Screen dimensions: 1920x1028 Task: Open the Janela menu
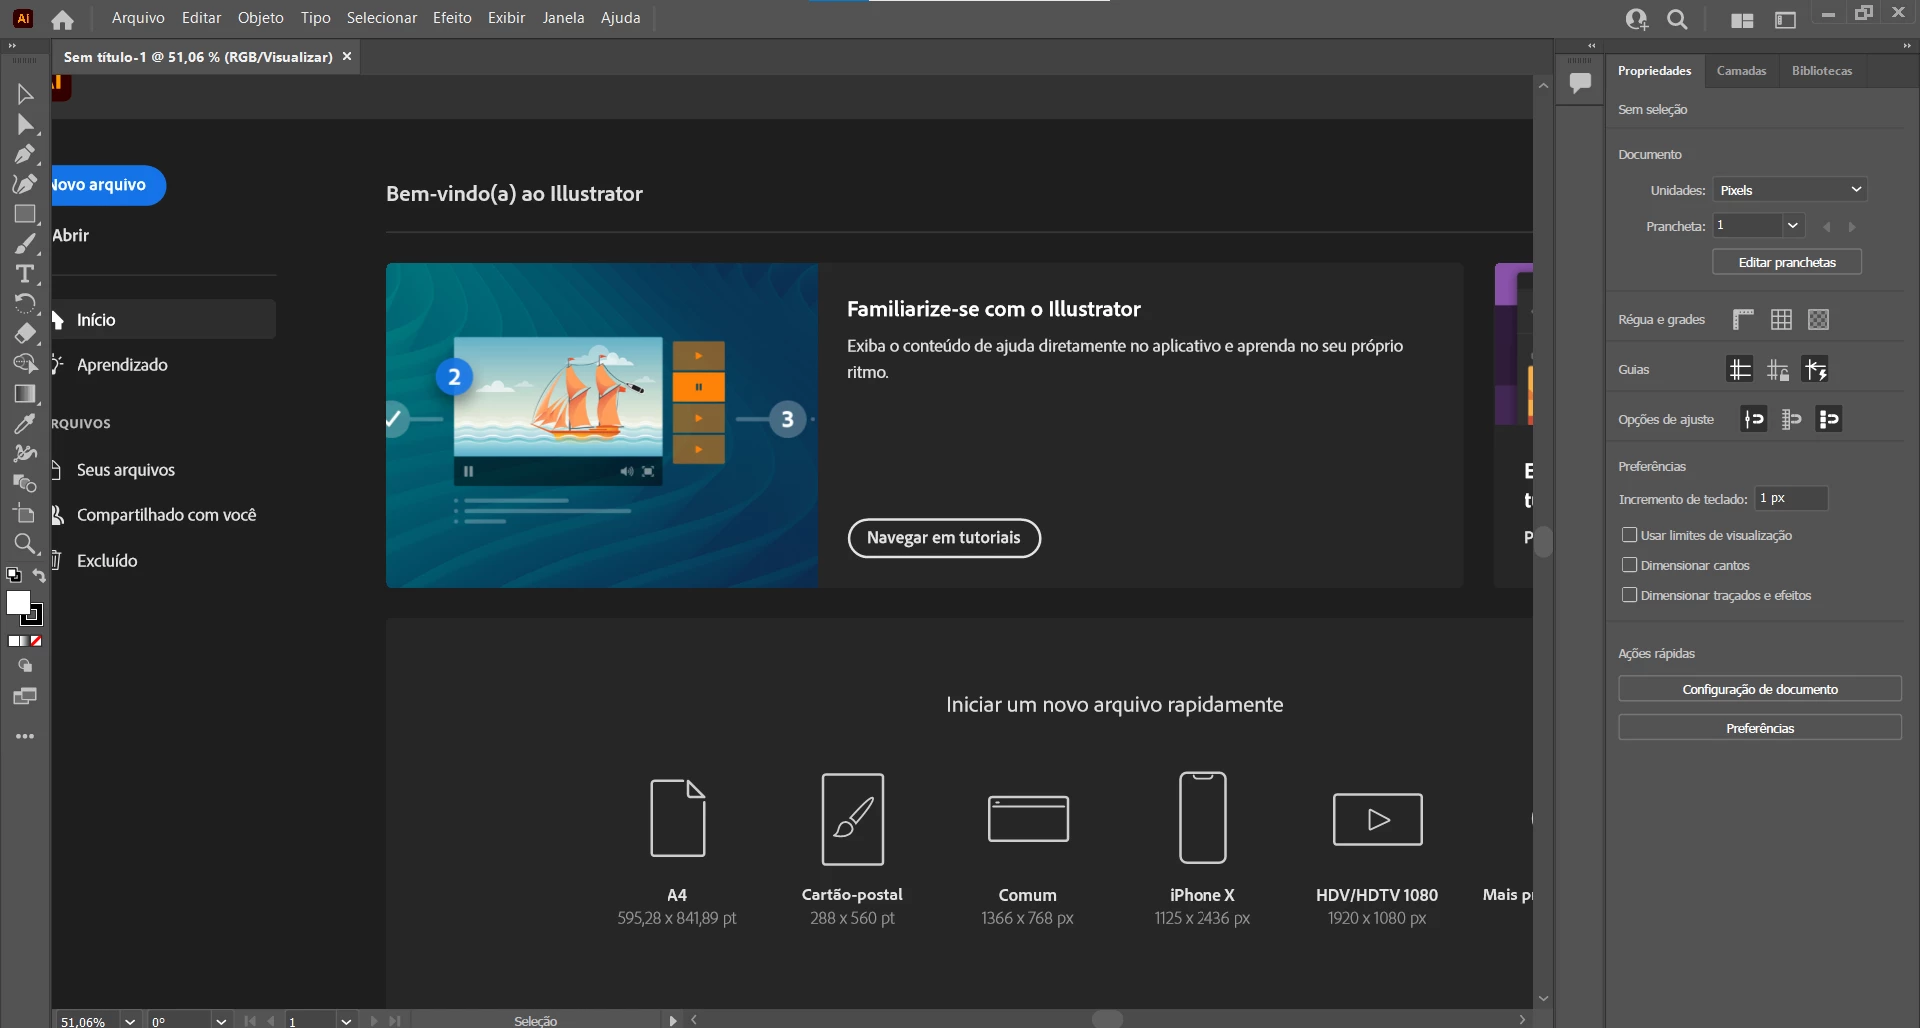coord(563,18)
